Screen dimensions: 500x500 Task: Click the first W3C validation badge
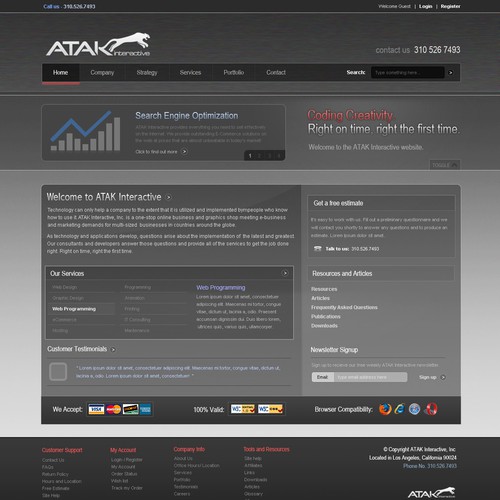click(x=243, y=409)
